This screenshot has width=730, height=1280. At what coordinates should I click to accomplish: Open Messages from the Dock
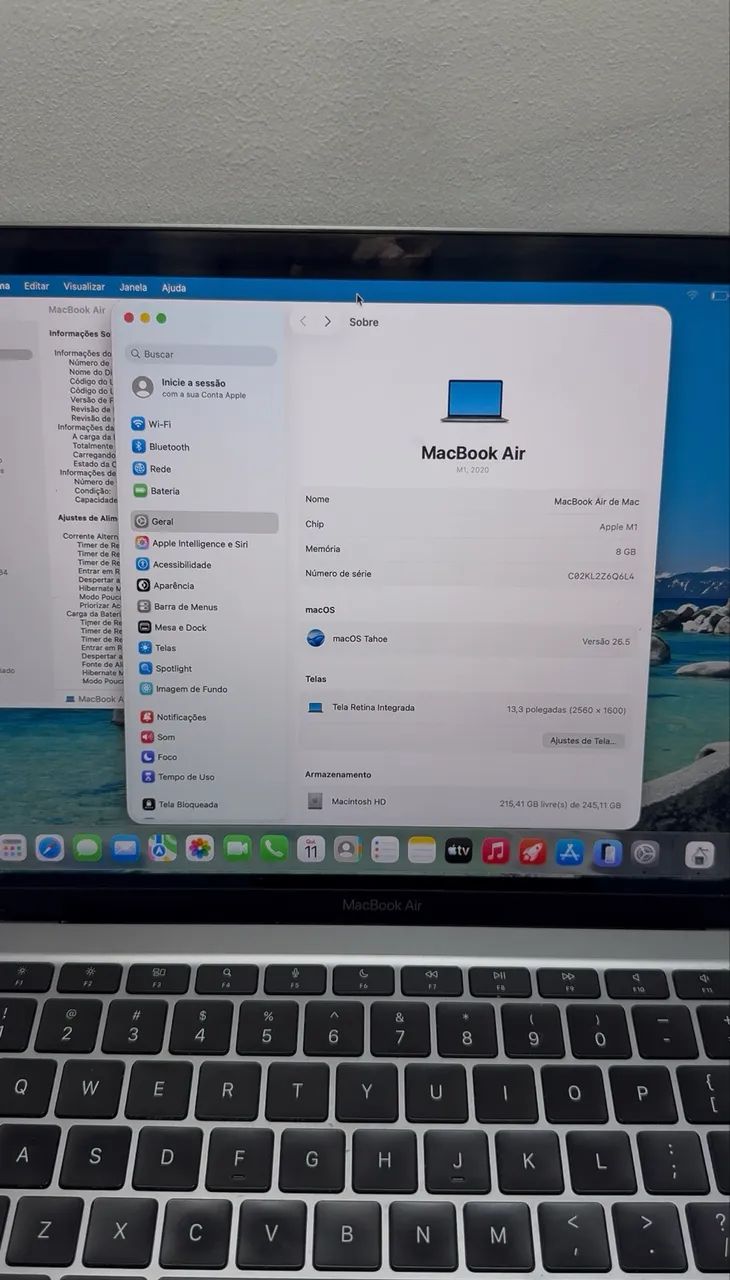click(x=87, y=849)
